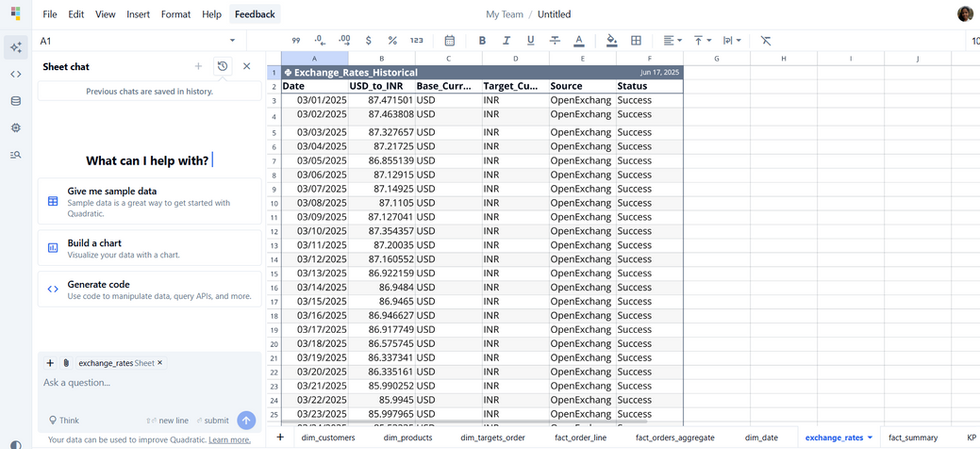Choose Build a chart suggestion
980x449 pixels.
(x=149, y=248)
